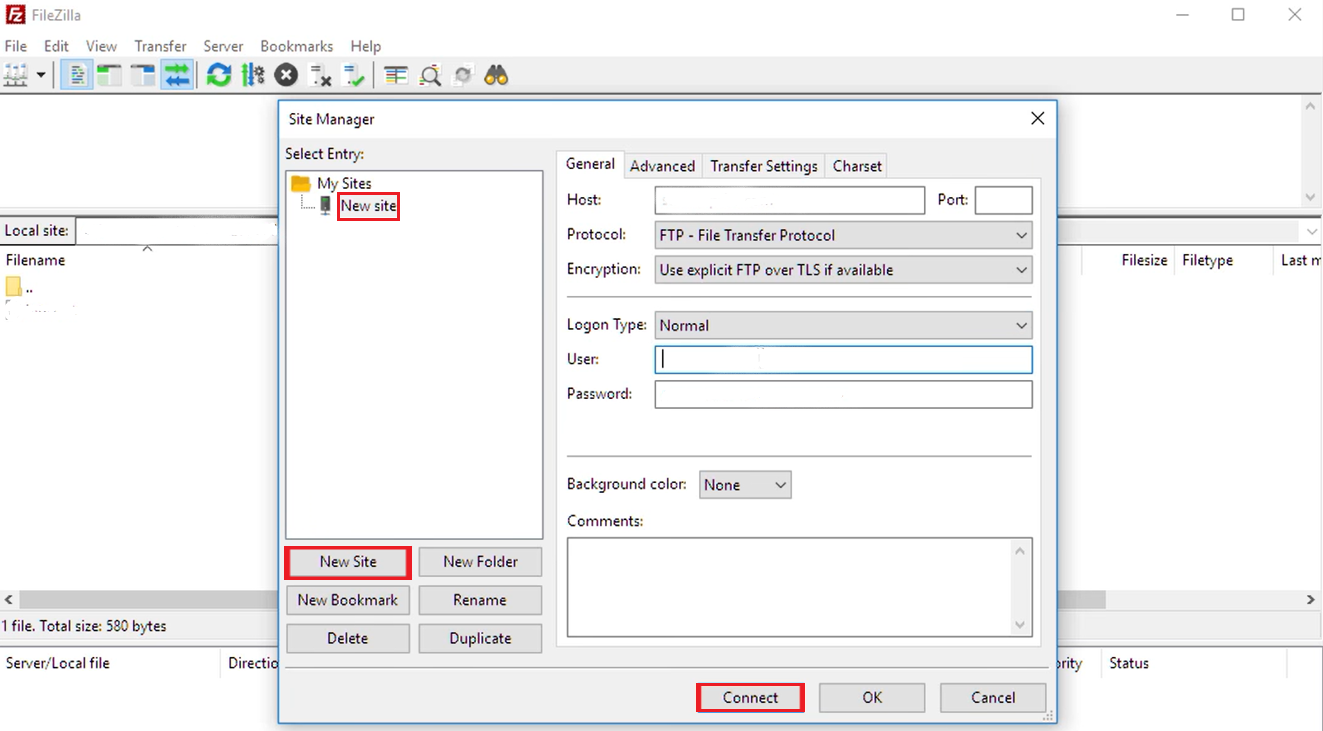The height and width of the screenshot is (731, 1323).
Task: Switch to the Transfer Settings tab
Action: (763, 166)
